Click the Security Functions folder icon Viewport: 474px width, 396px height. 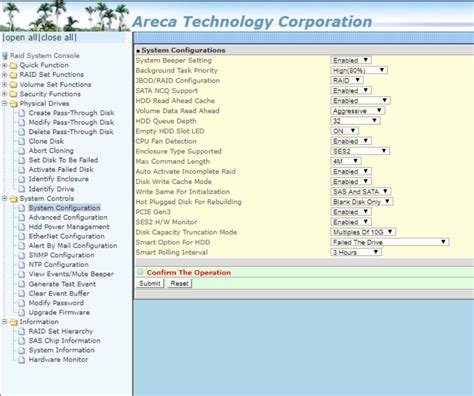(x=13, y=94)
